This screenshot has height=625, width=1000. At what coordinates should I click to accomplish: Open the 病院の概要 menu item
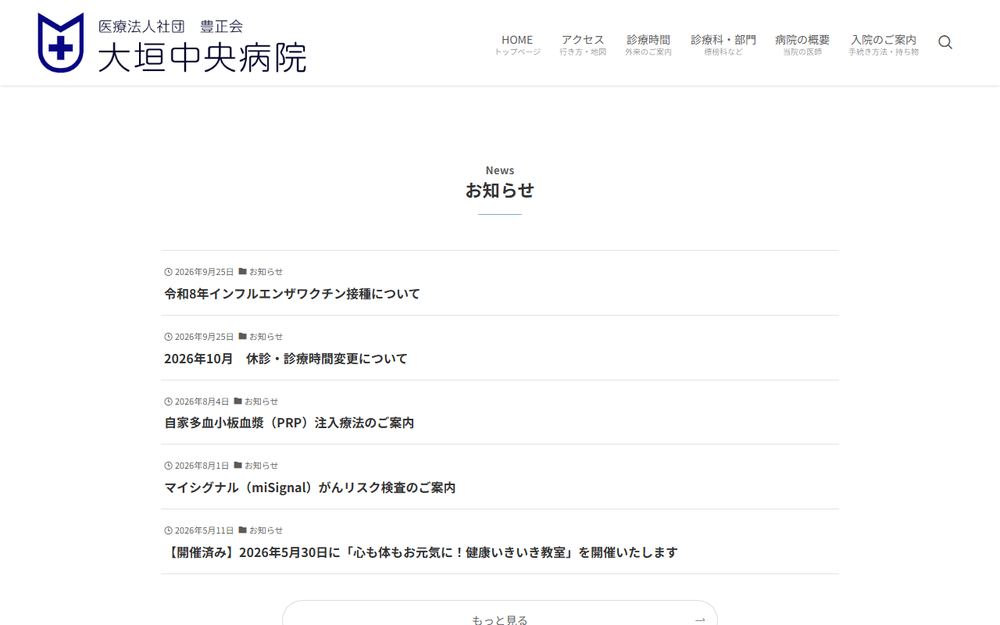(x=802, y=44)
